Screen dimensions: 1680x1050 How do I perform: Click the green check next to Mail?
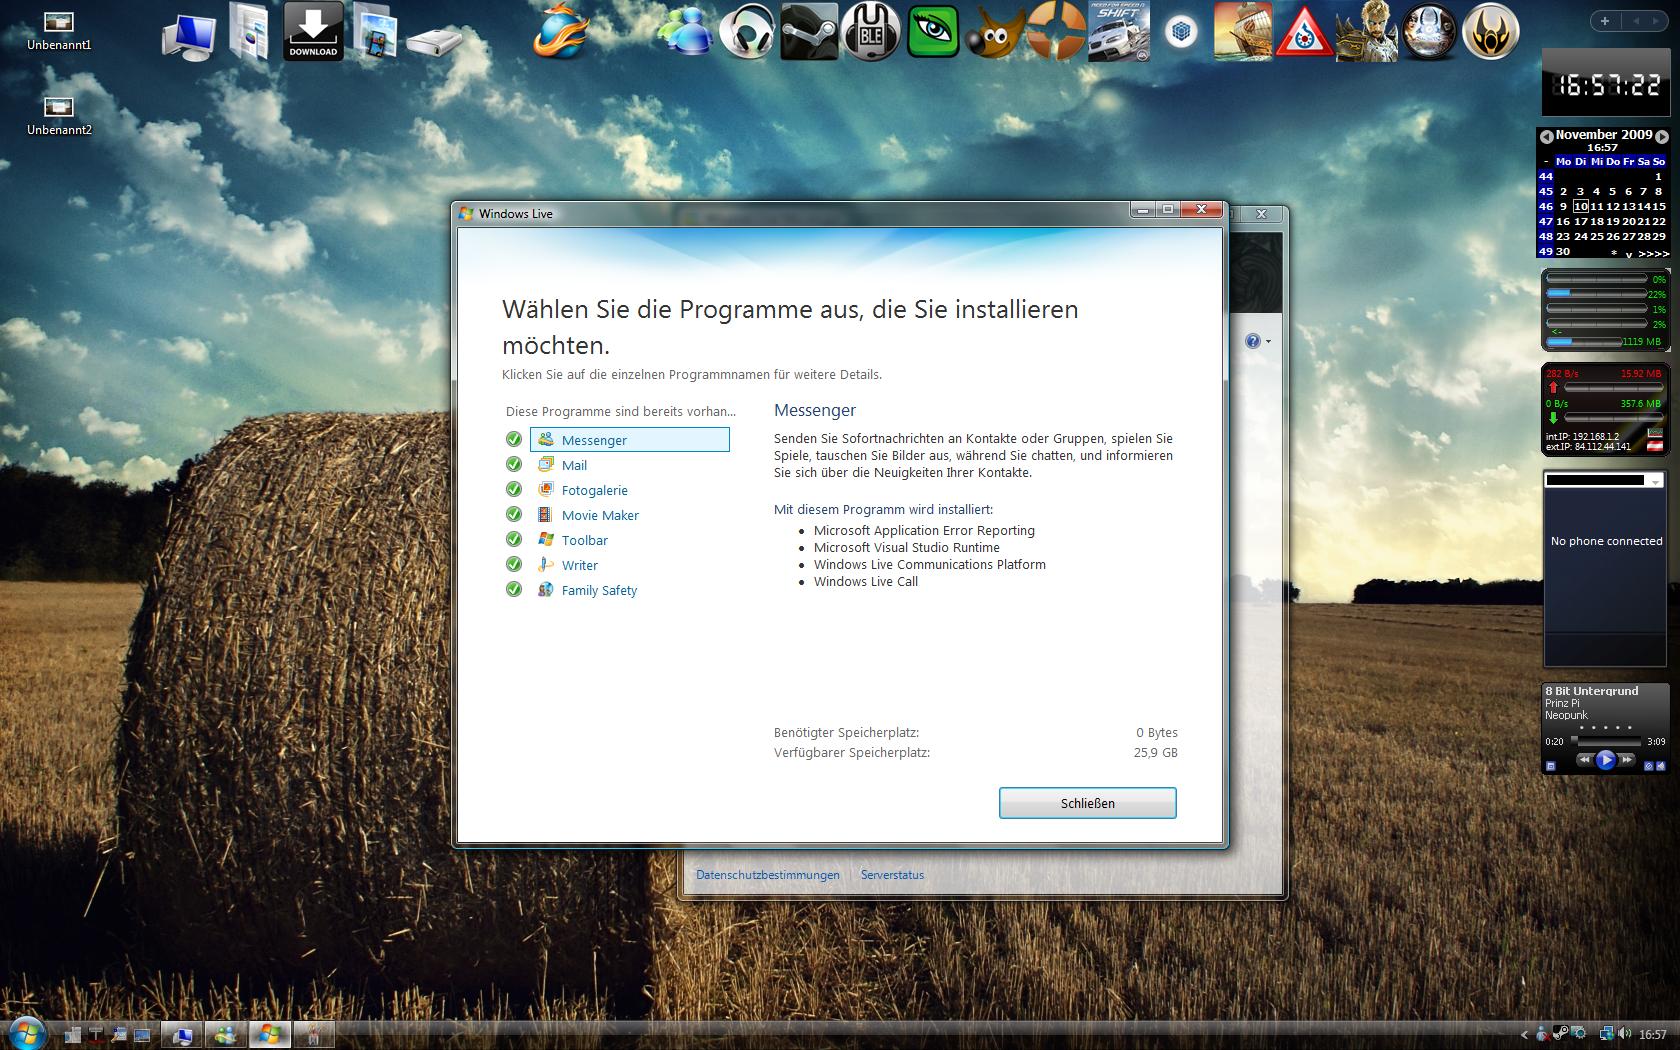(514, 464)
